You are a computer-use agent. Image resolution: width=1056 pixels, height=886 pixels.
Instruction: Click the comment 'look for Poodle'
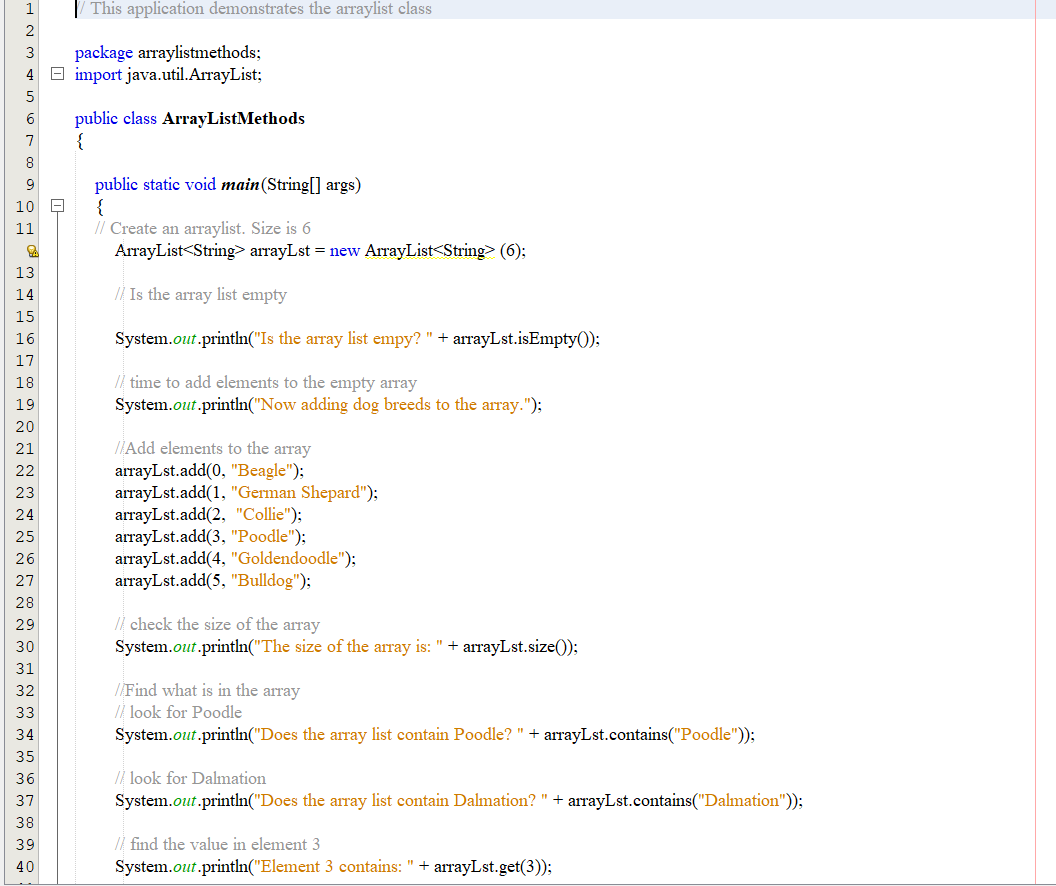coord(186,712)
